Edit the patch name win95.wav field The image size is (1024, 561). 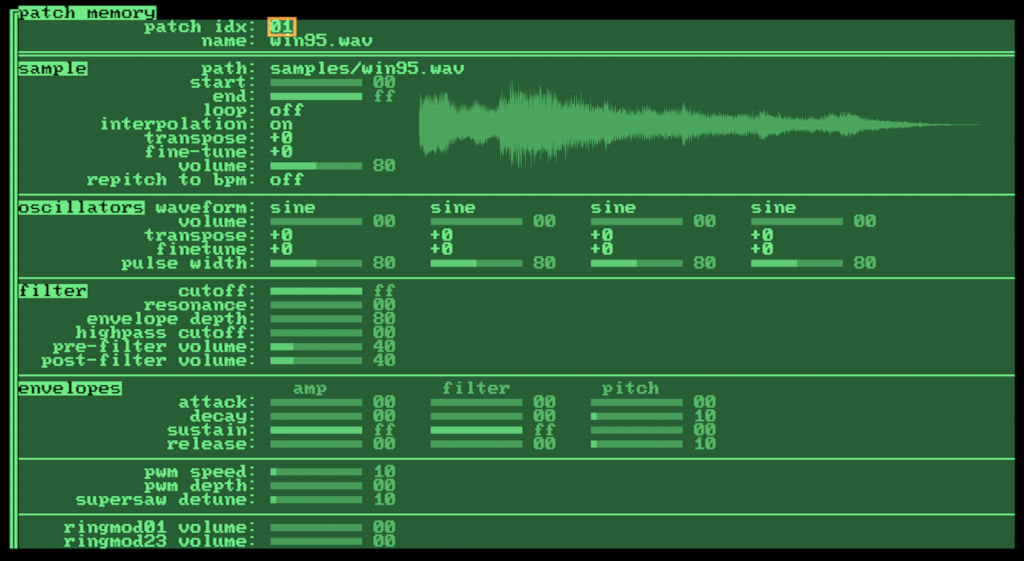[x=321, y=41]
